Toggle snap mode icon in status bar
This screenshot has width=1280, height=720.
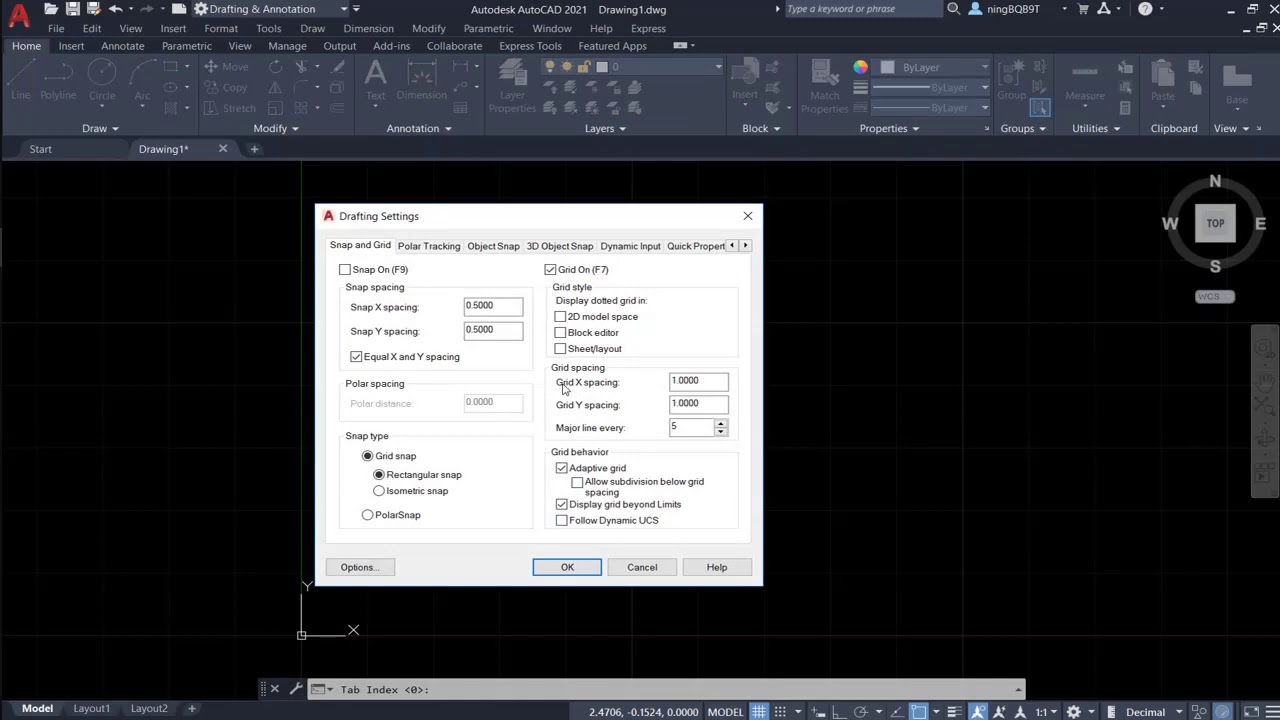(x=782, y=712)
